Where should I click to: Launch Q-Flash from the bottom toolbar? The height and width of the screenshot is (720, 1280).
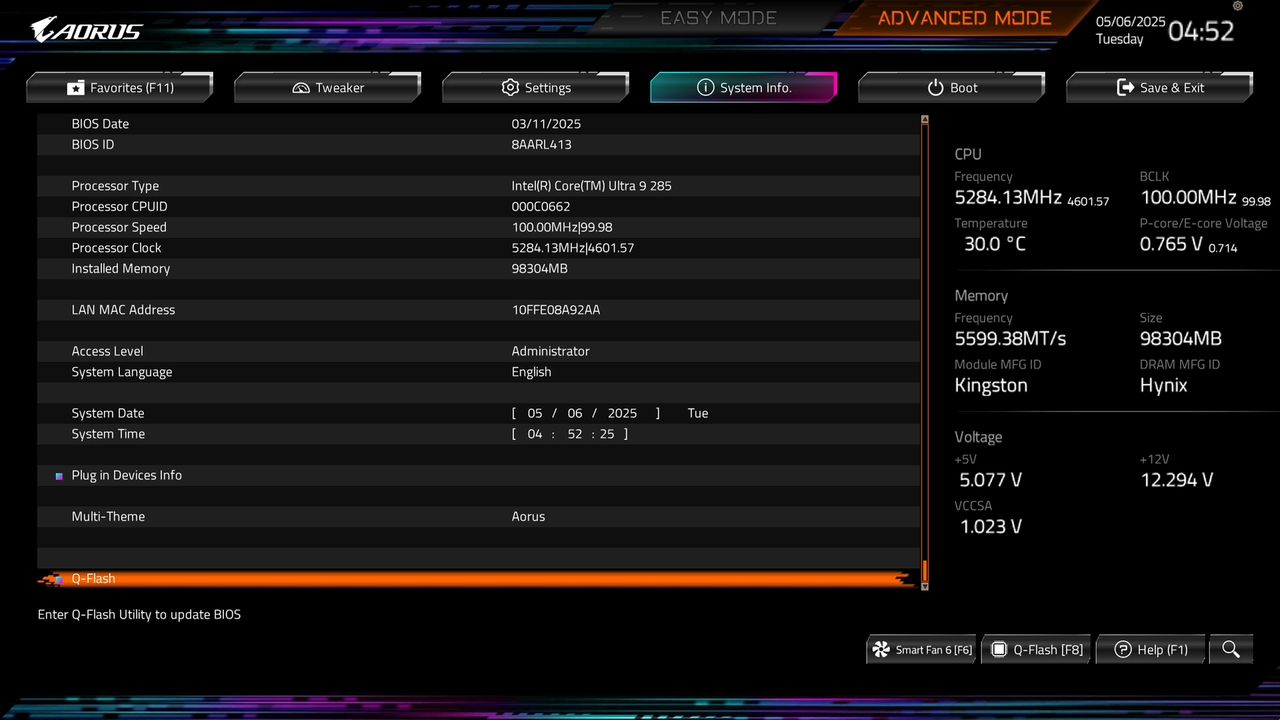tap(1036, 649)
